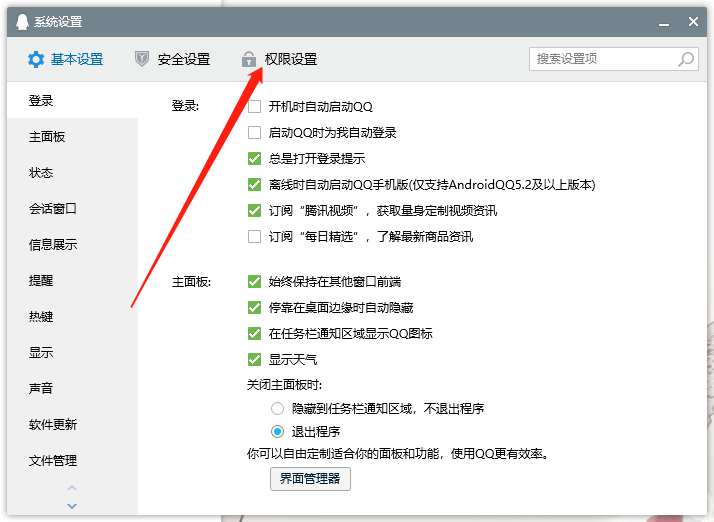Open 会话窗口 settings in sidebar

point(72,209)
